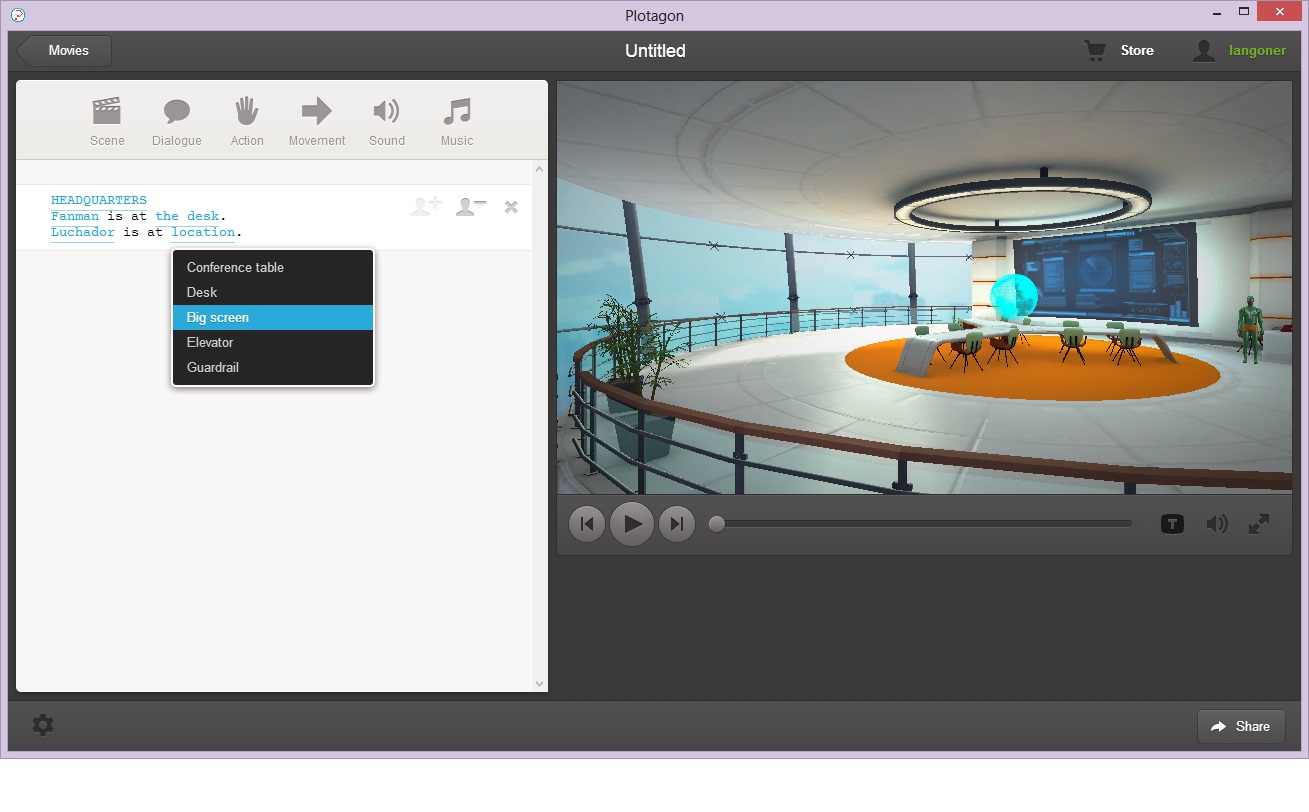Open the langoner user profile
The image size is (1309, 812).
(1204, 51)
